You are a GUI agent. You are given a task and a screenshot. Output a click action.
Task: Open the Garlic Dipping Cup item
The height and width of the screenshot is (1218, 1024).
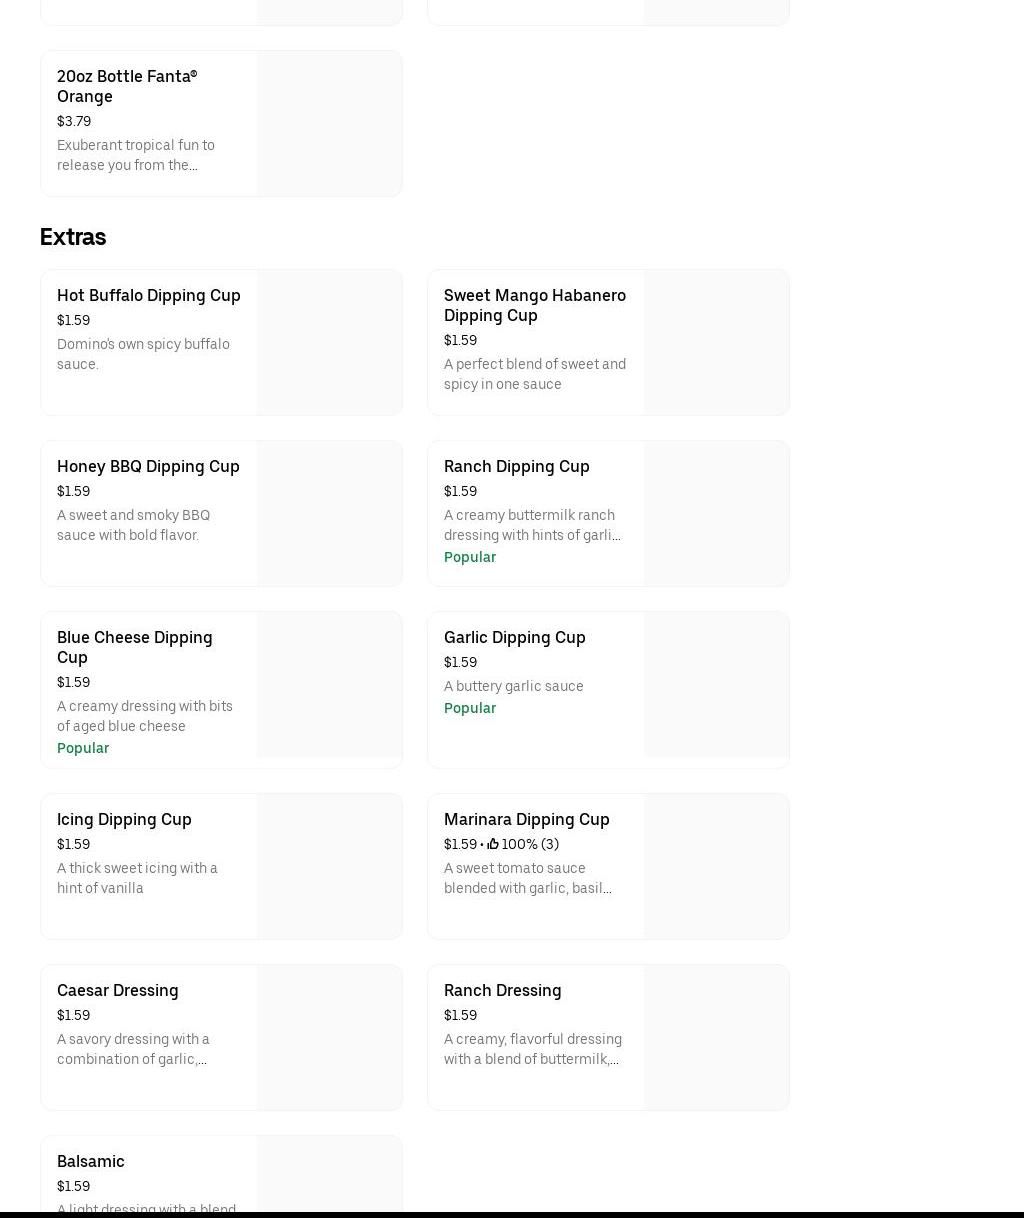point(514,637)
